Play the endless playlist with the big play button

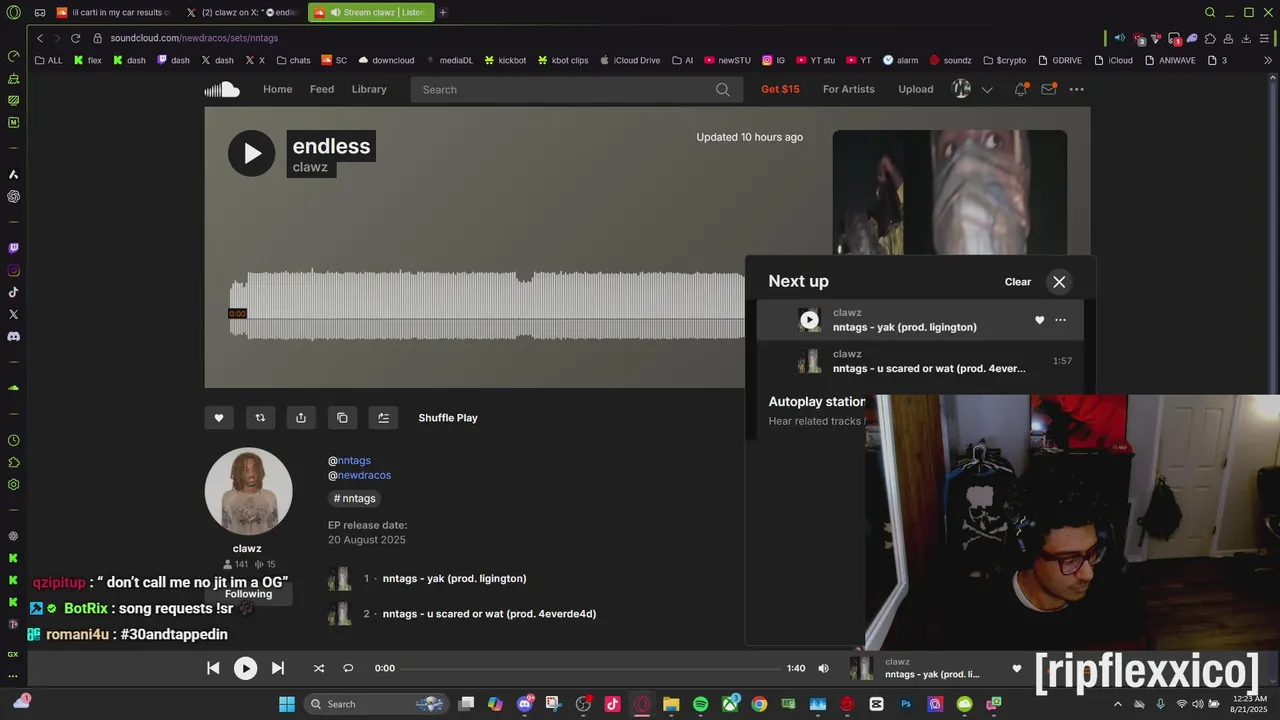(251, 153)
